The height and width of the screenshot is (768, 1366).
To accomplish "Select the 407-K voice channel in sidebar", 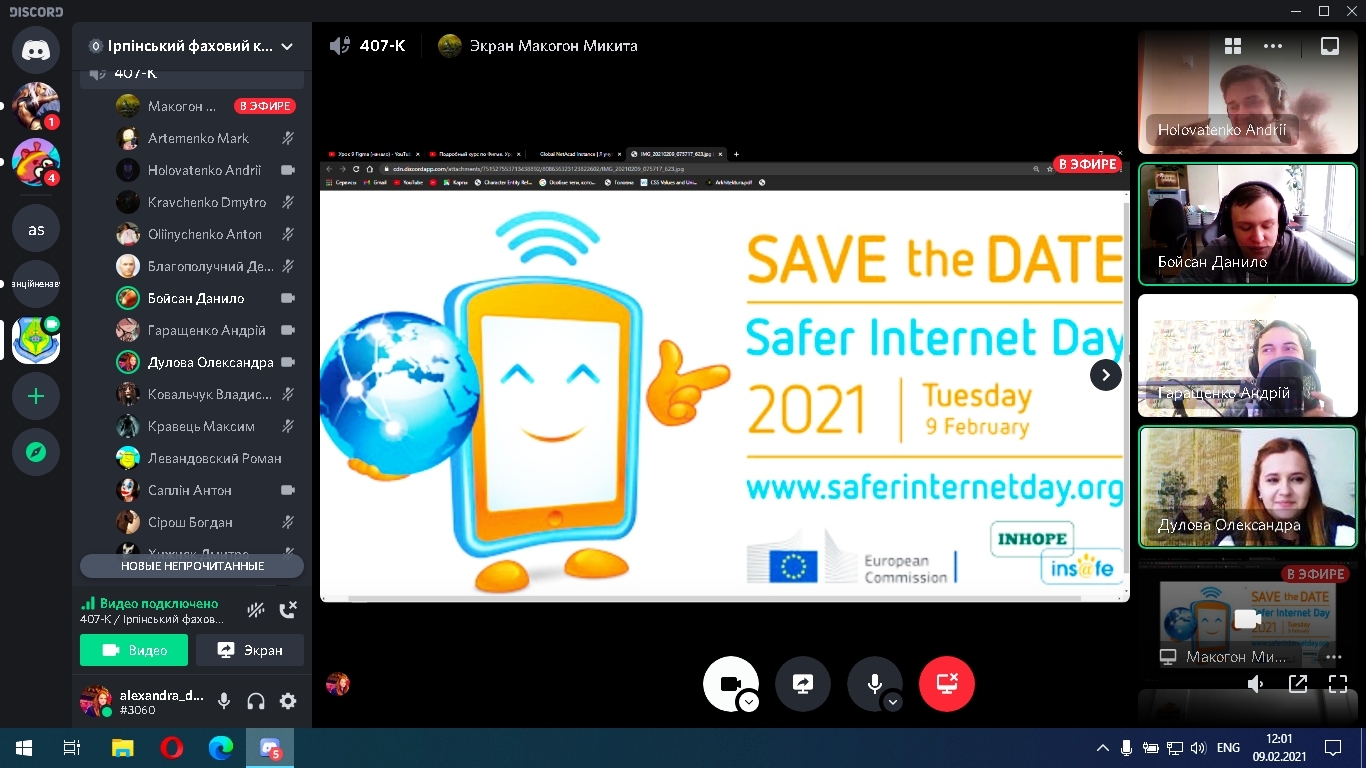I will coord(192,74).
